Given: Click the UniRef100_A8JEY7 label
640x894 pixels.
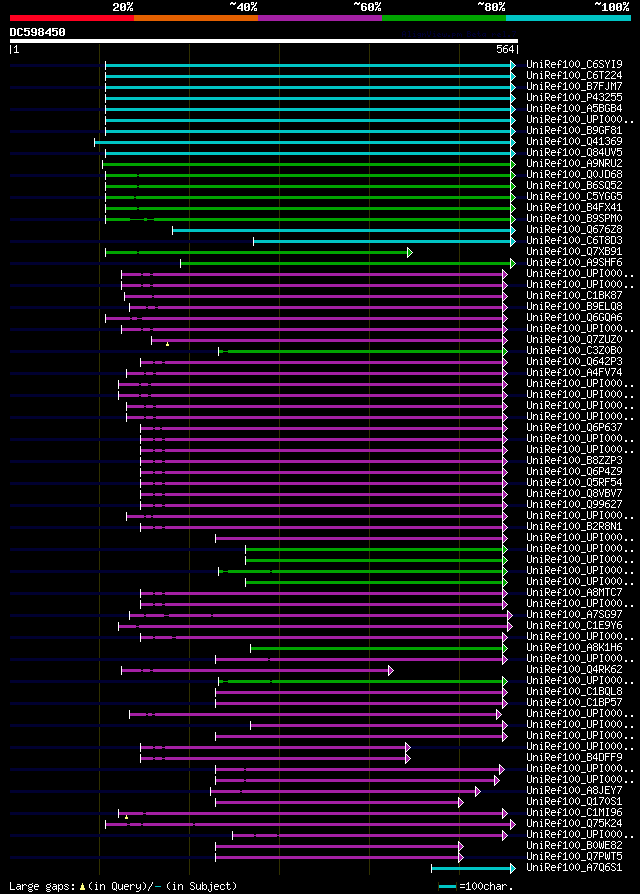Looking at the screenshot, I should 574,791.
